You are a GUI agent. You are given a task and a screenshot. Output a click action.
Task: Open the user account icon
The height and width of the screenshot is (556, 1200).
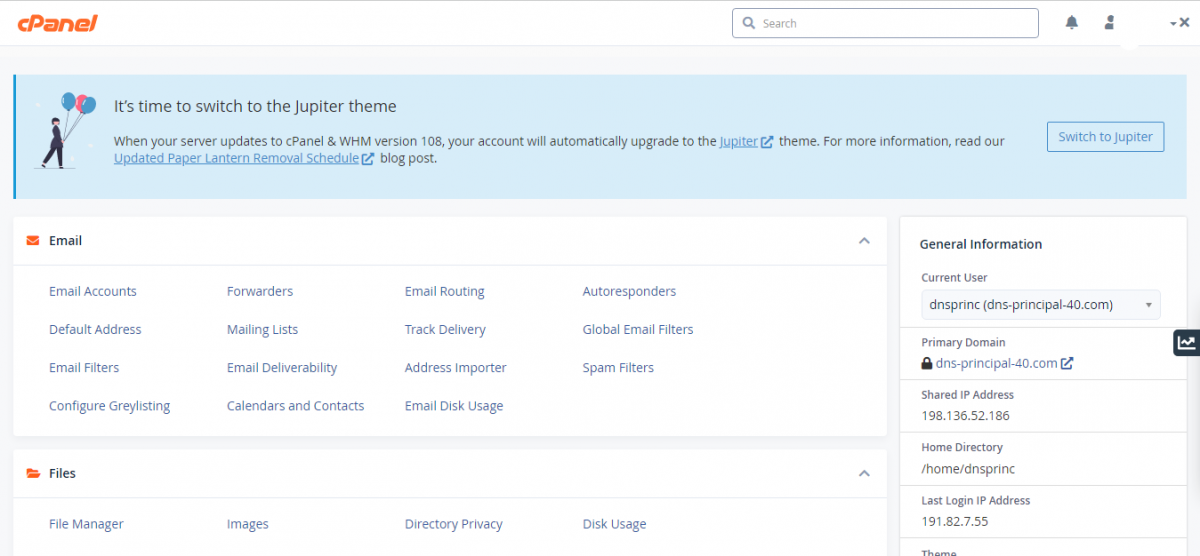click(1109, 23)
